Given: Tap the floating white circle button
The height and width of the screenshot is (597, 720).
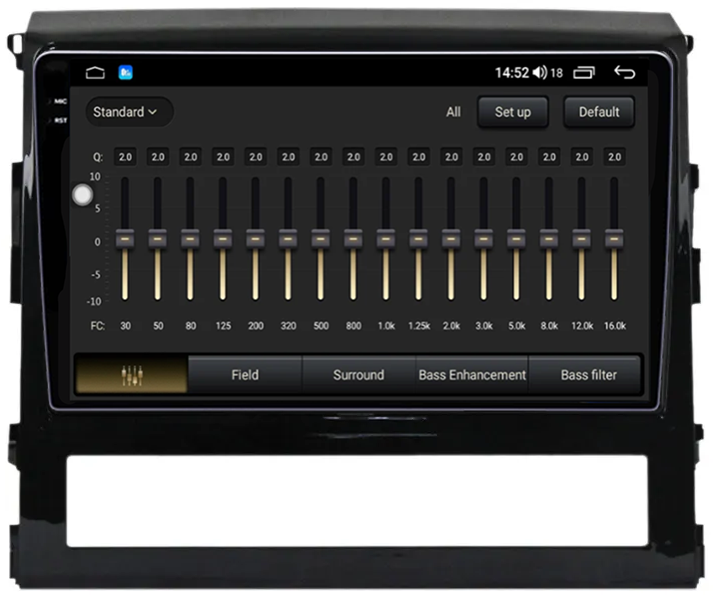Looking at the screenshot, I should click(83, 195).
